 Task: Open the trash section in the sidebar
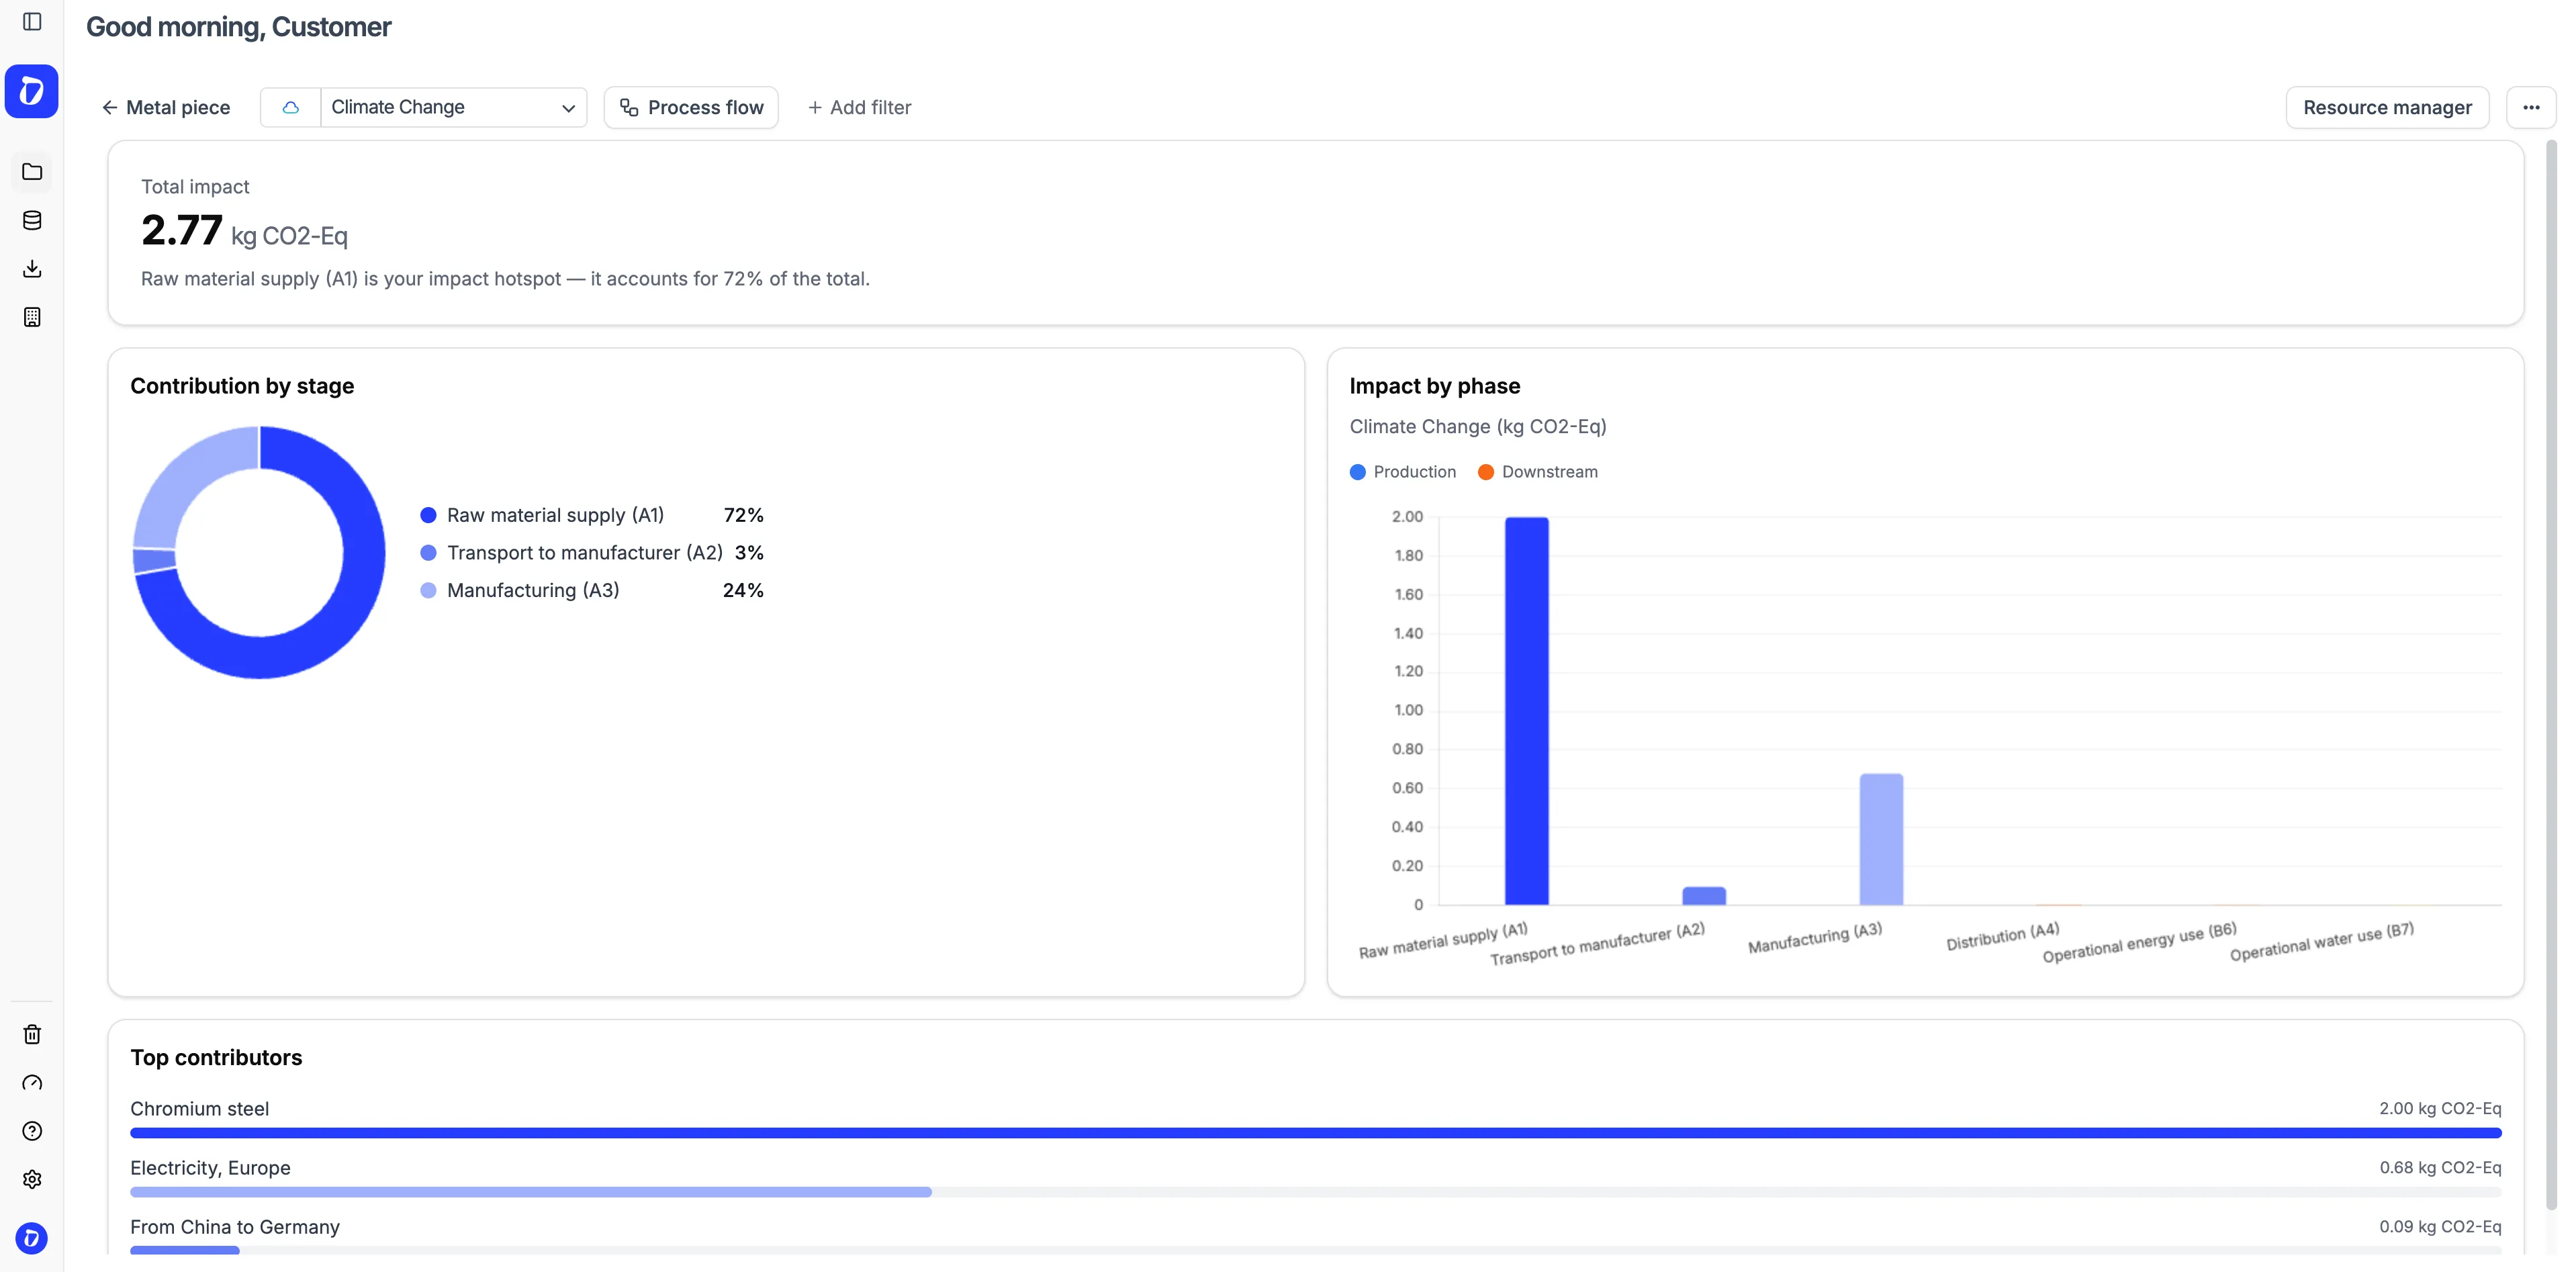click(x=31, y=1034)
